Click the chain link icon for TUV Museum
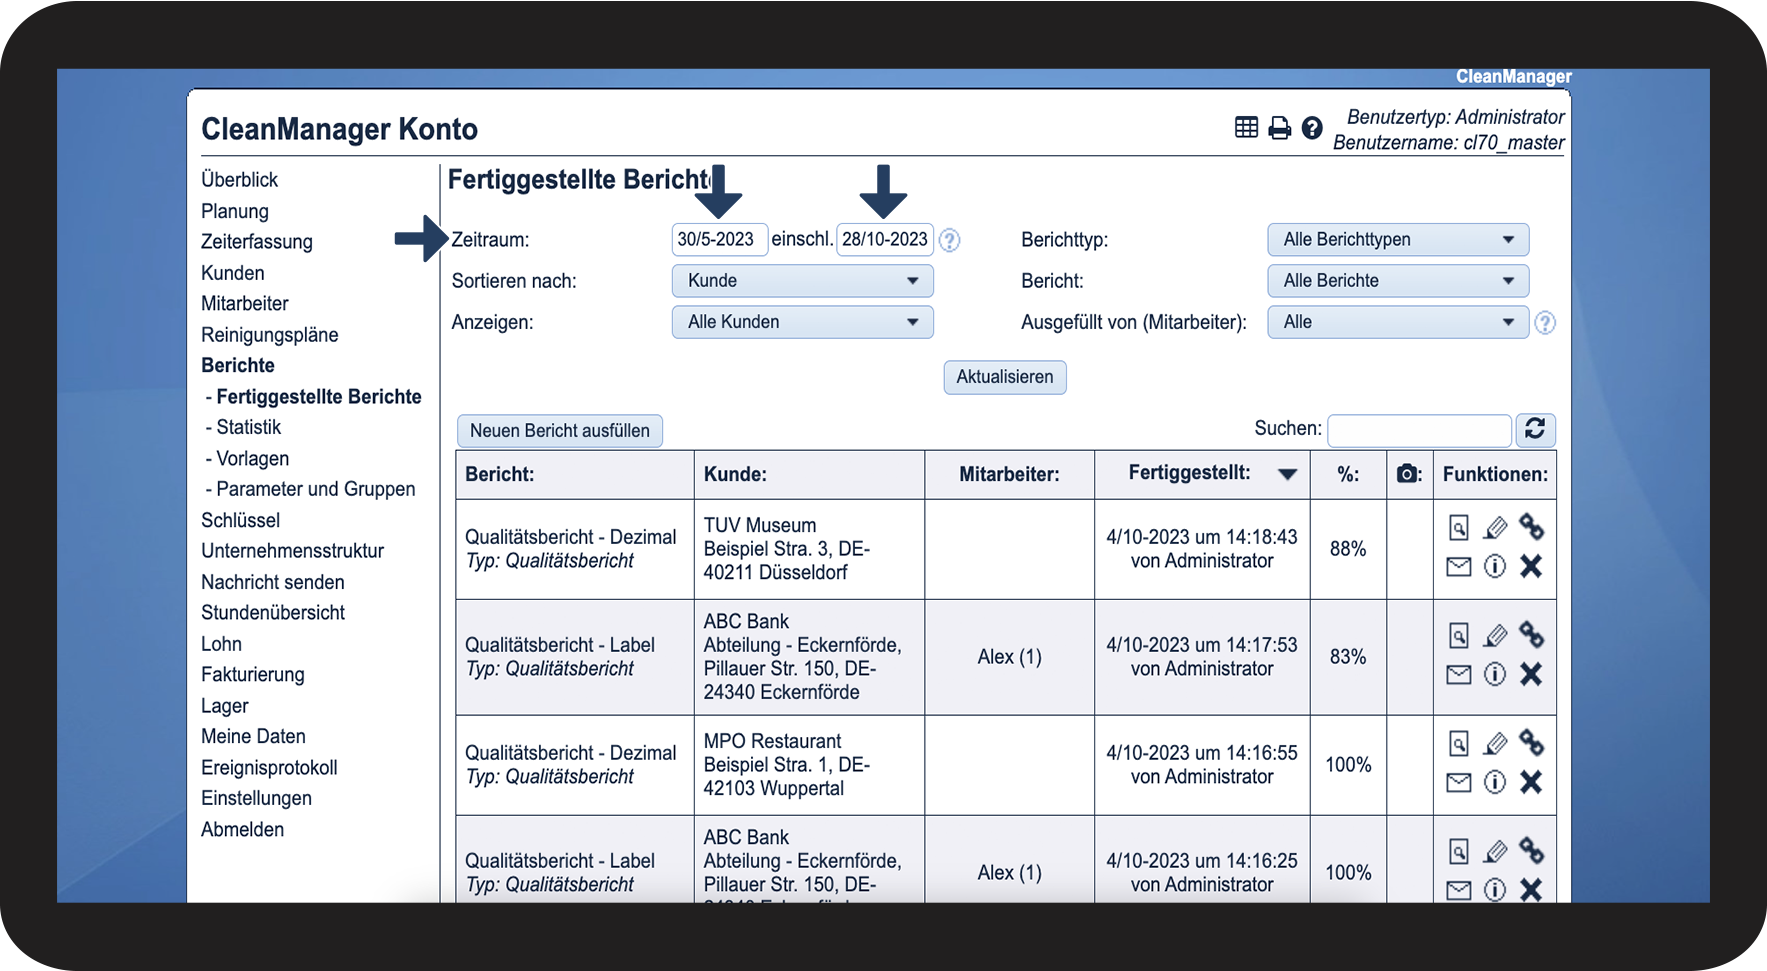1767x971 pixels. click(1531, 526)
